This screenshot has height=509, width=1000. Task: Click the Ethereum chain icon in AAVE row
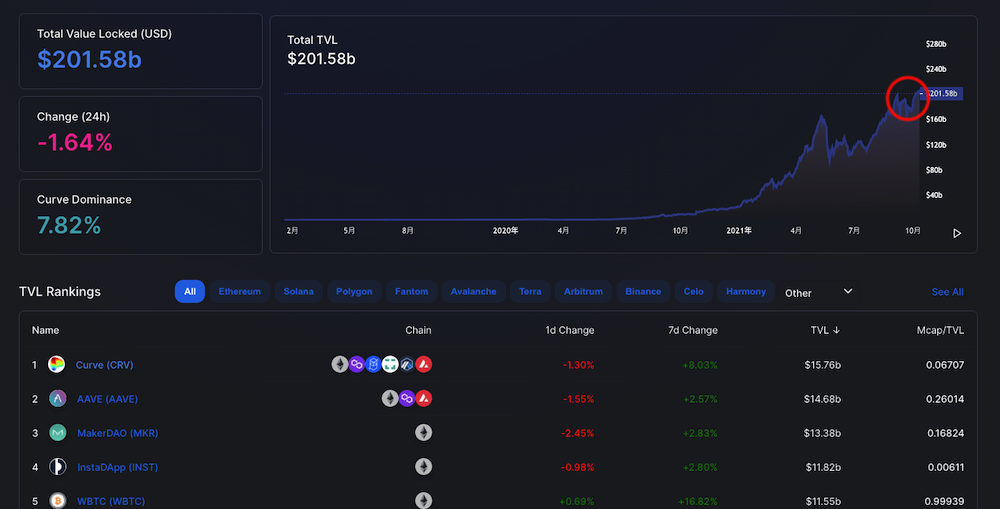pos(390,399)
